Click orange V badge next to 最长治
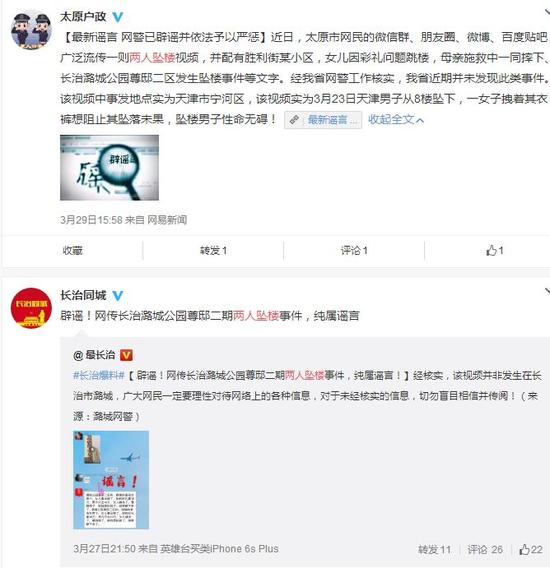The height and width of the screenshot is (568, 550). pyautogui.click(x=126, y=355)
